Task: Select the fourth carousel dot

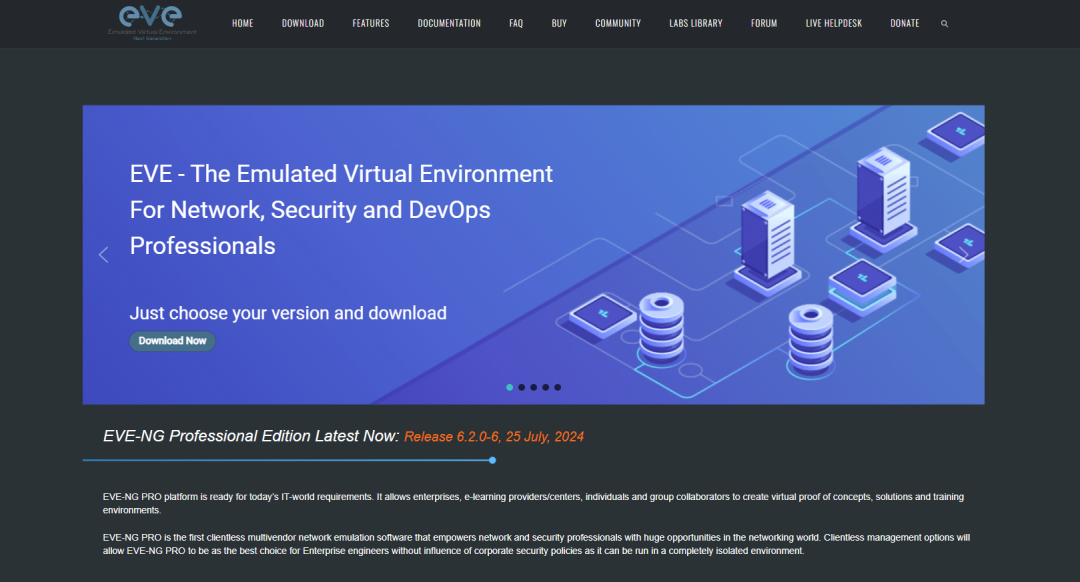Action: click(x=546, y=387)
